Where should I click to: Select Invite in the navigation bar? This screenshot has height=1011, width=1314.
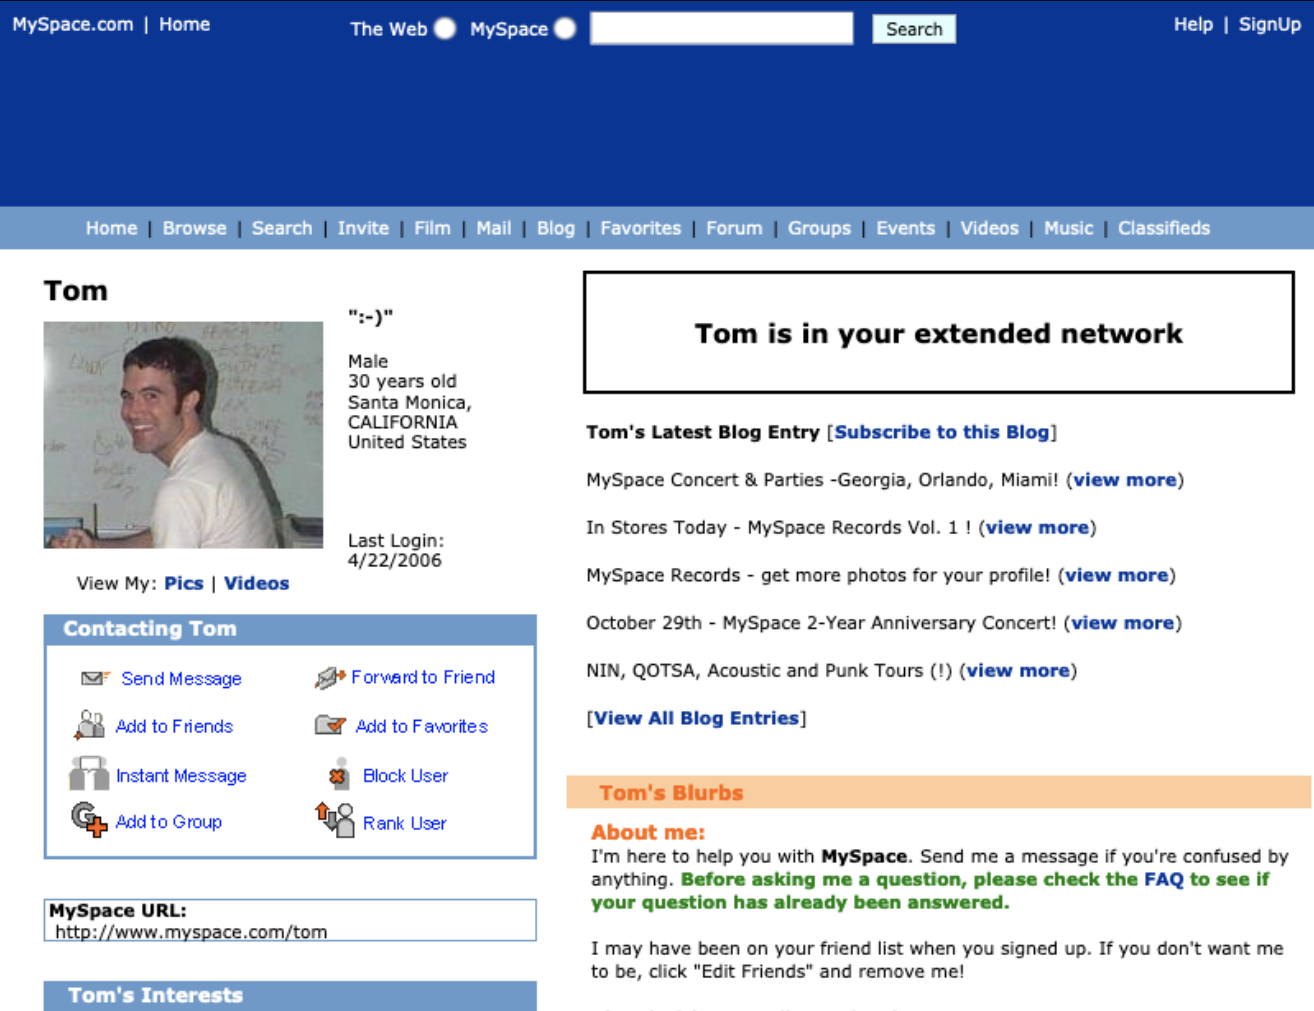click(363, 228)
